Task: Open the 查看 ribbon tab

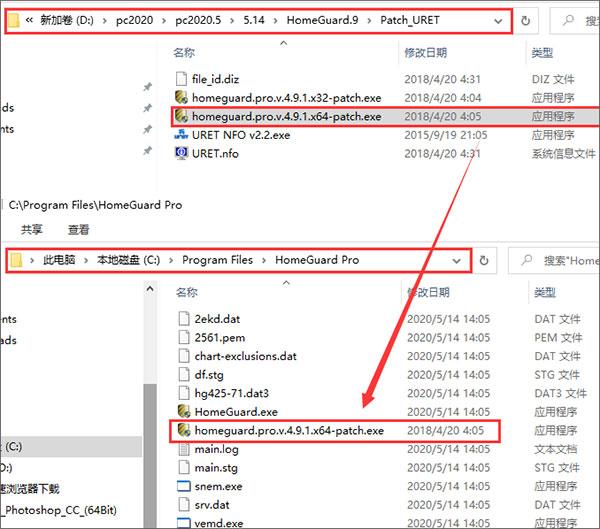Action: (x=78, y=230)
